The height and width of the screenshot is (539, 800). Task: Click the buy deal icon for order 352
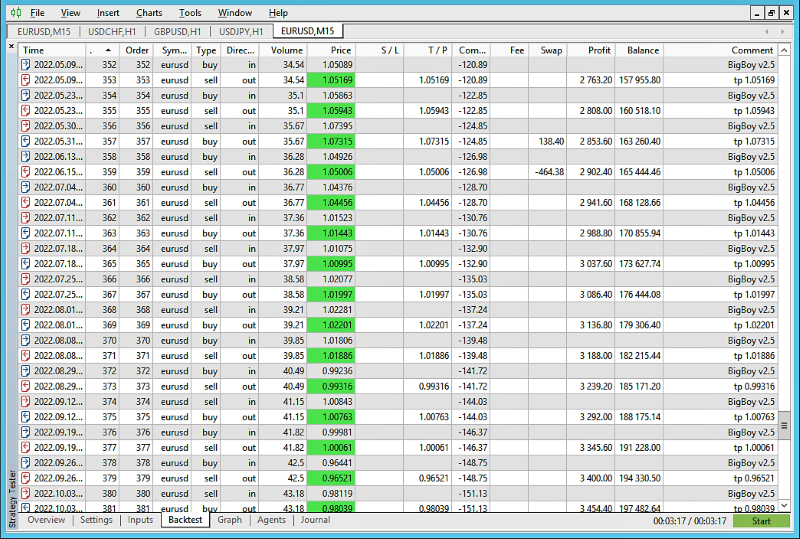(x=26, y=65)
